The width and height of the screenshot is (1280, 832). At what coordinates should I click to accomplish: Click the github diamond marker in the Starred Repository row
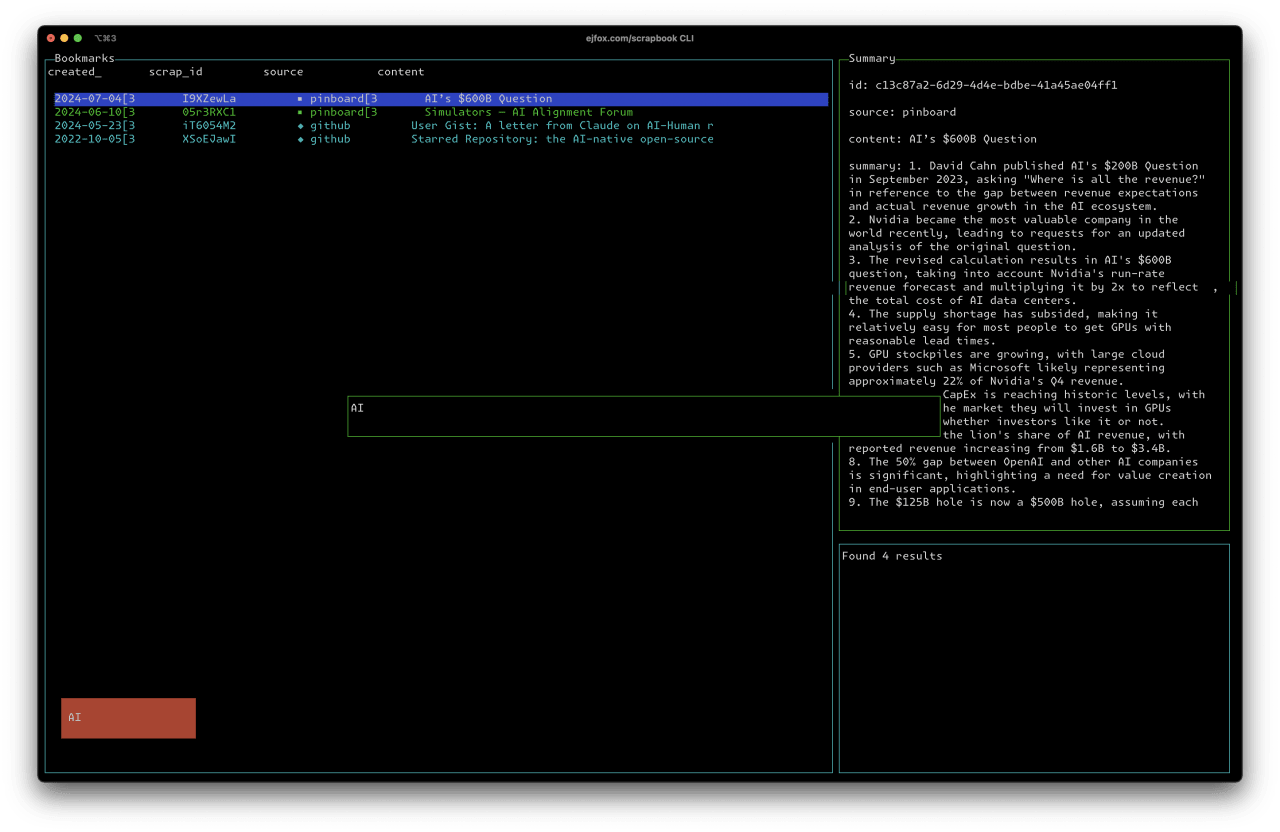300,140
